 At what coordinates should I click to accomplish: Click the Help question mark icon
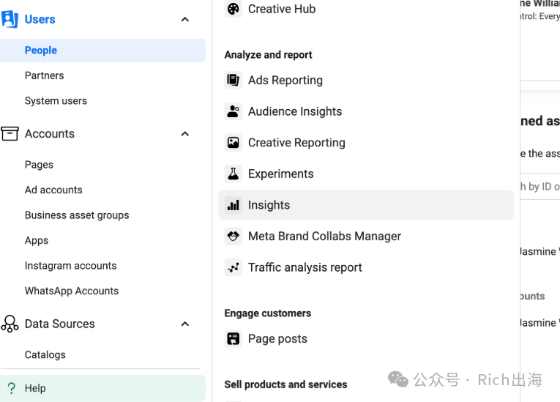point(11,388)
